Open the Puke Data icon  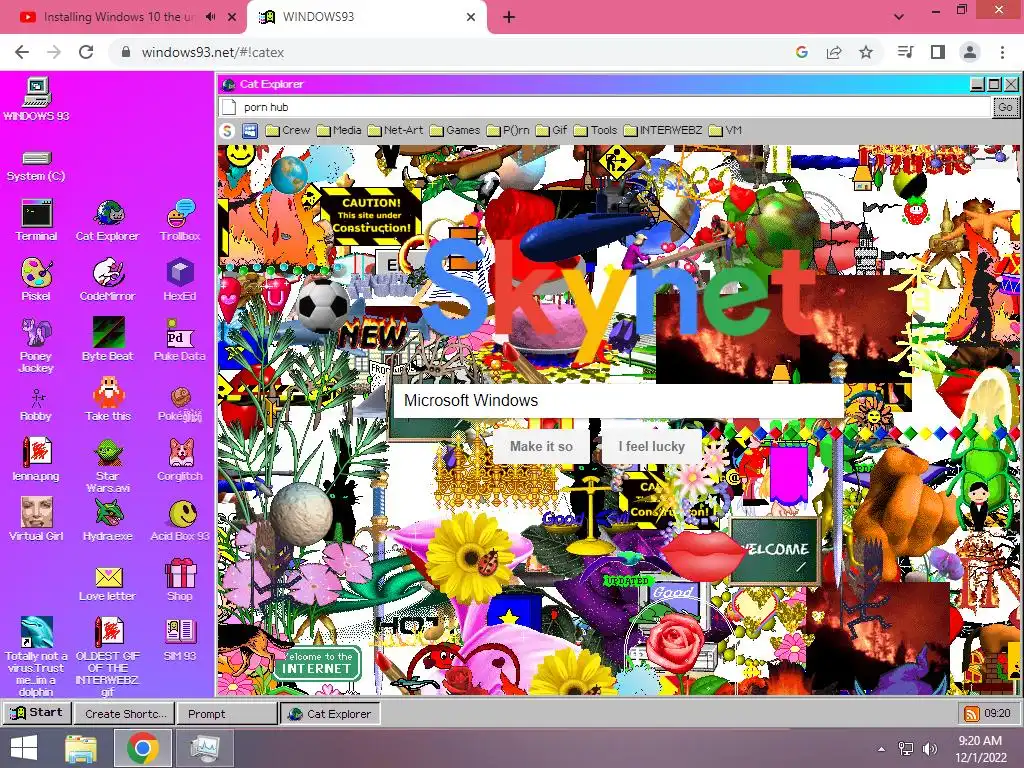click(180, 340)
